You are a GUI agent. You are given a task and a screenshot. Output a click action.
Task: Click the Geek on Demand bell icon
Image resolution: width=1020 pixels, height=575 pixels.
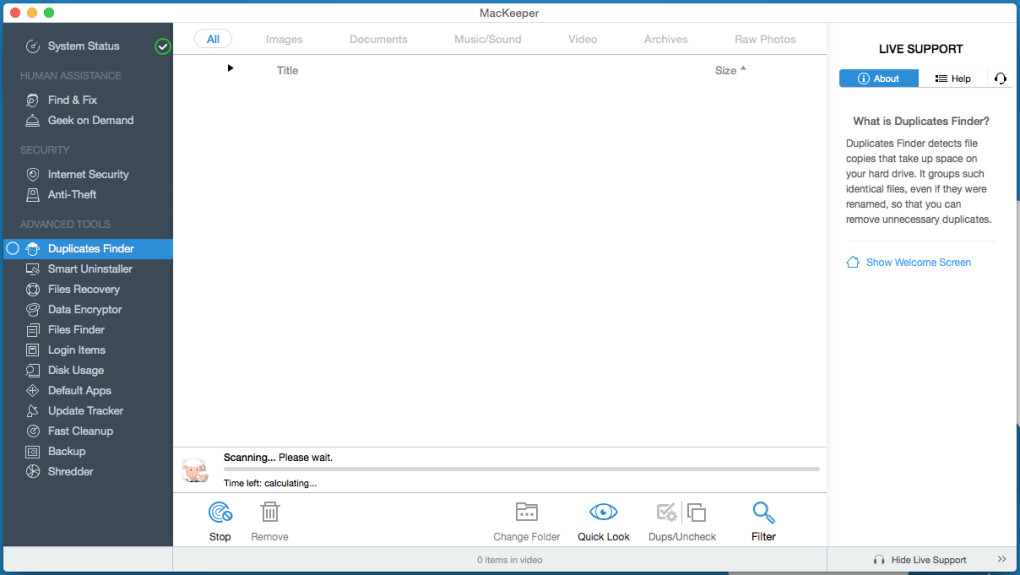[x=33, y=120]
